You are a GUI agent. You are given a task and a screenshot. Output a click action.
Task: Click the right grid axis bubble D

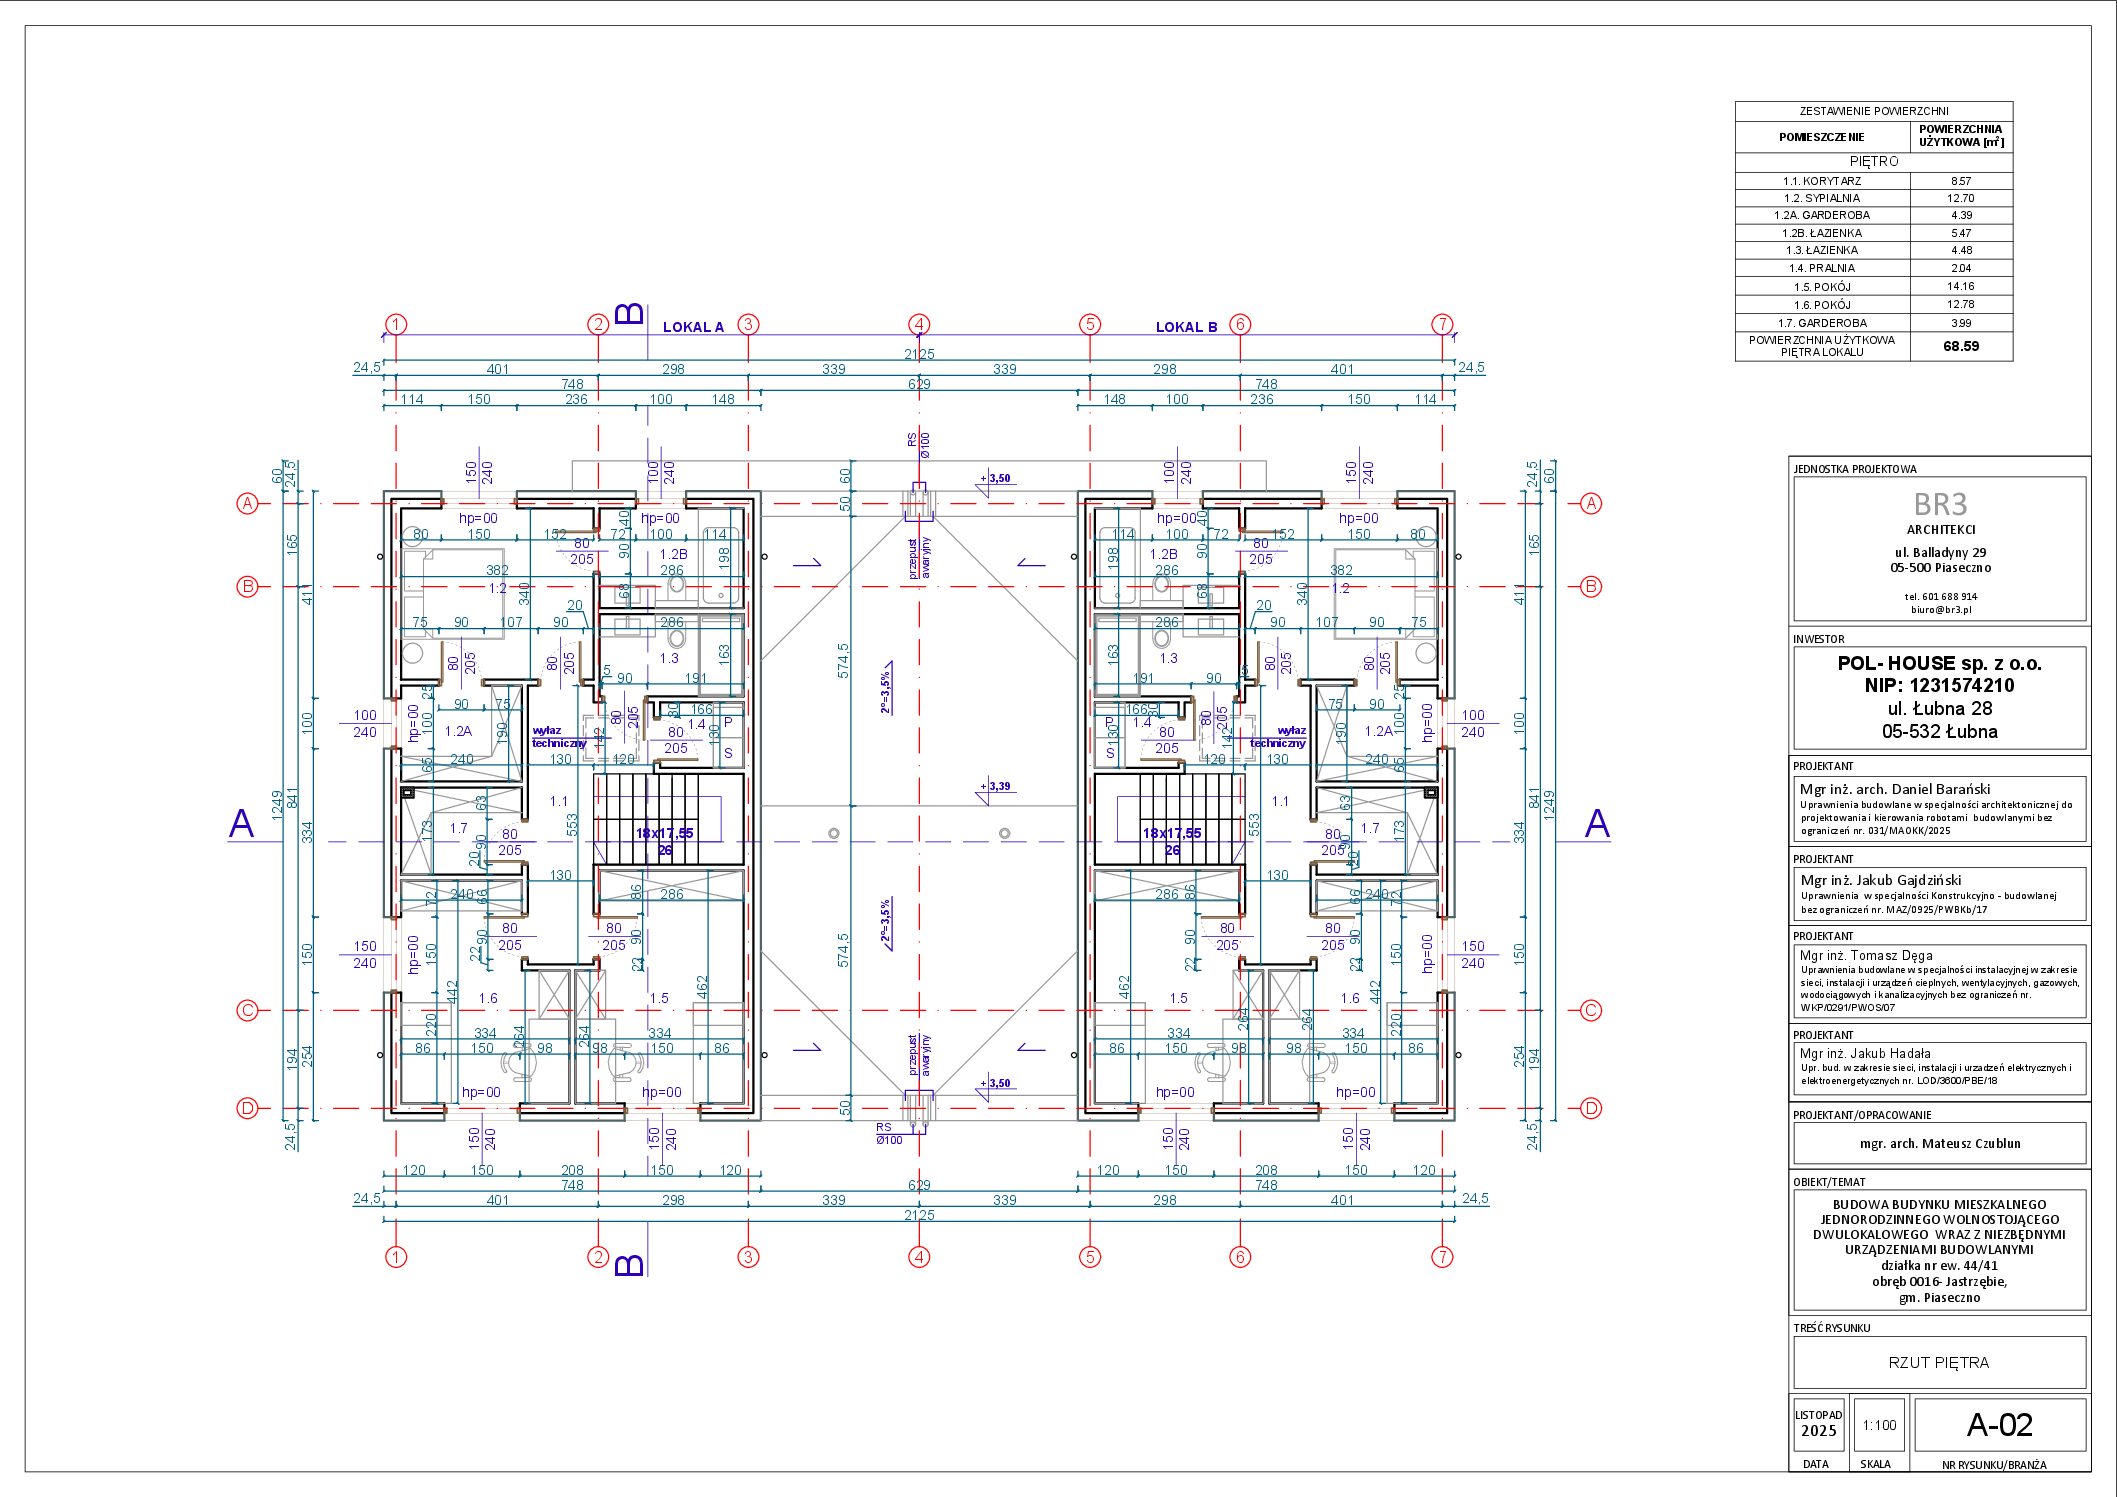1591,1108
